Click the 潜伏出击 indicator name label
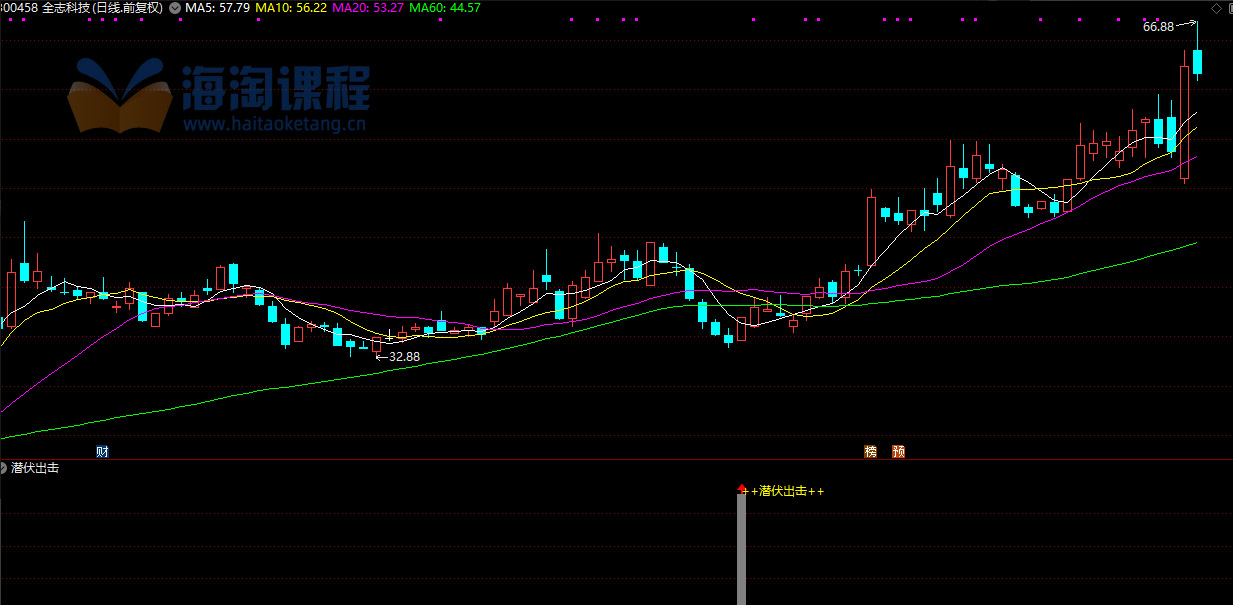1233x605 pixels. (x=35, y=468)
